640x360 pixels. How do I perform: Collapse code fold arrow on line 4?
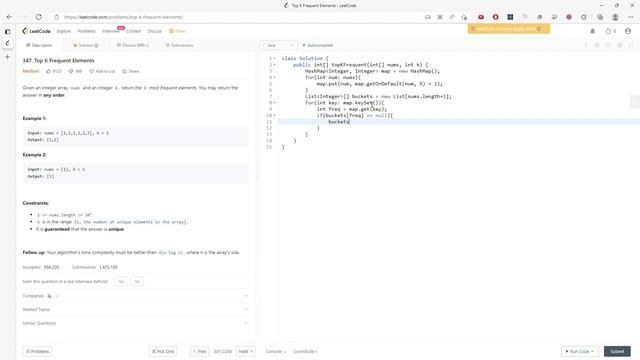click(x=274, y=77)
